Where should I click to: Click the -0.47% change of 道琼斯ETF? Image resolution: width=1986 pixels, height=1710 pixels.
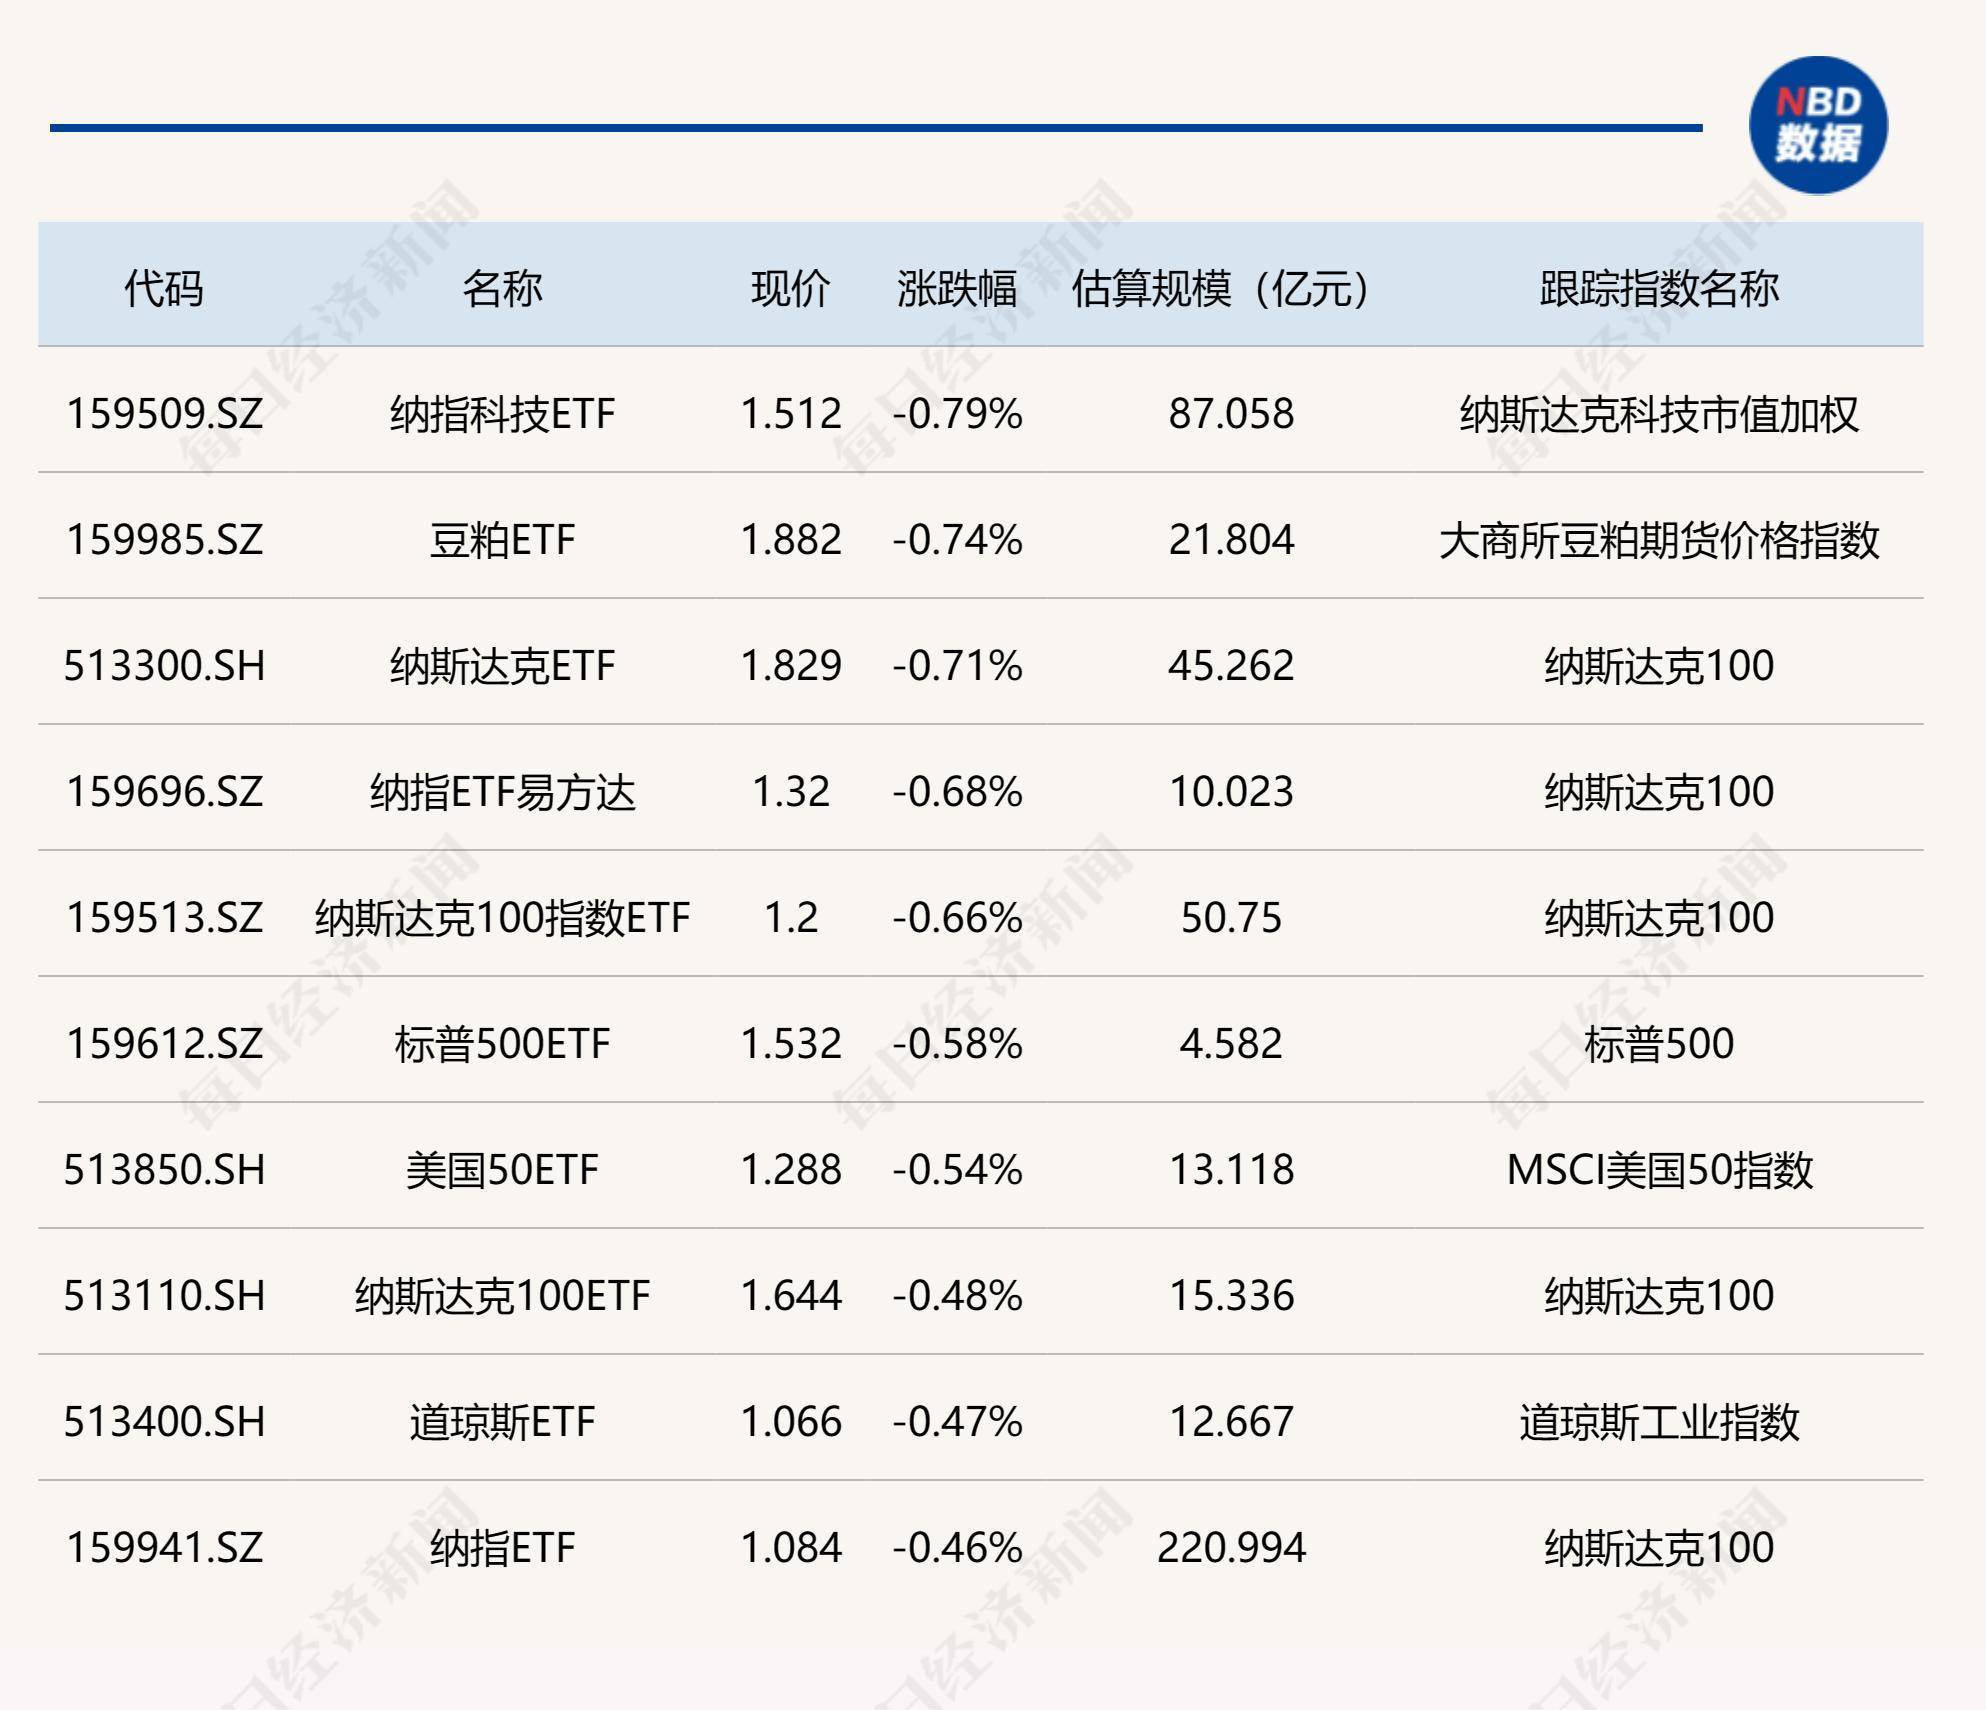click(958, 1418)
